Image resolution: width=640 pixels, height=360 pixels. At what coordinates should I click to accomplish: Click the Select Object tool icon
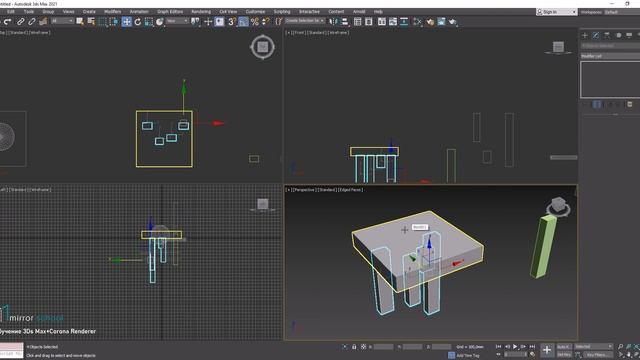point(80,22)
